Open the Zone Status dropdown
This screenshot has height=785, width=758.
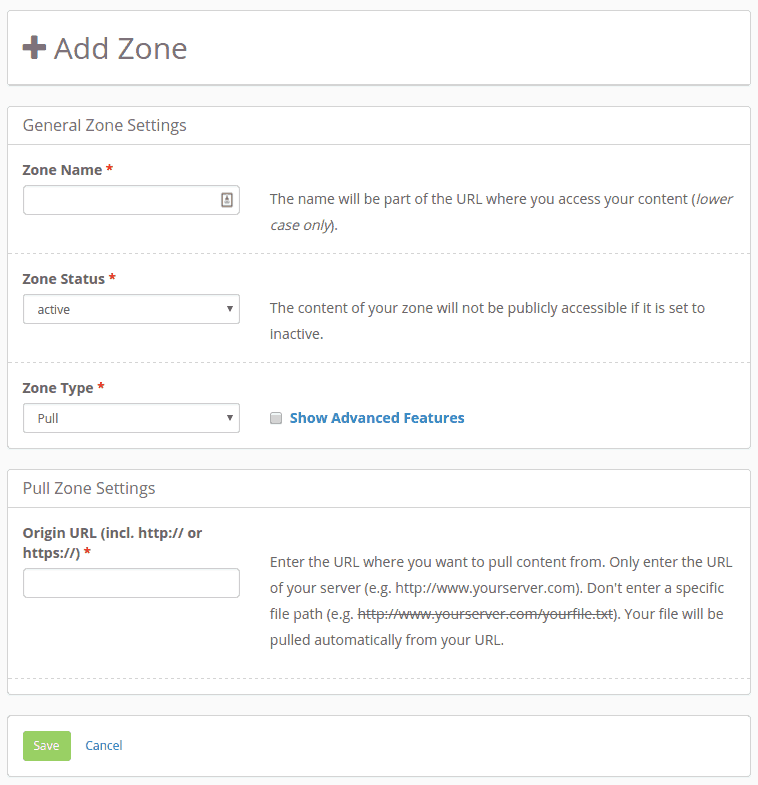pyautogui.click(x=131, y=309)
